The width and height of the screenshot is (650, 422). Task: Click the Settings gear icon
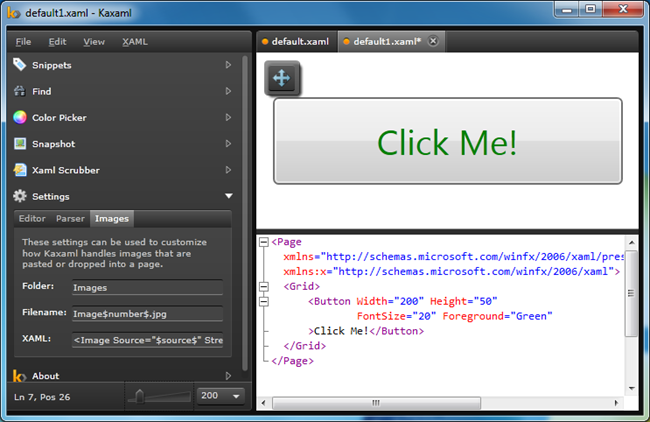tap(19, 196)
